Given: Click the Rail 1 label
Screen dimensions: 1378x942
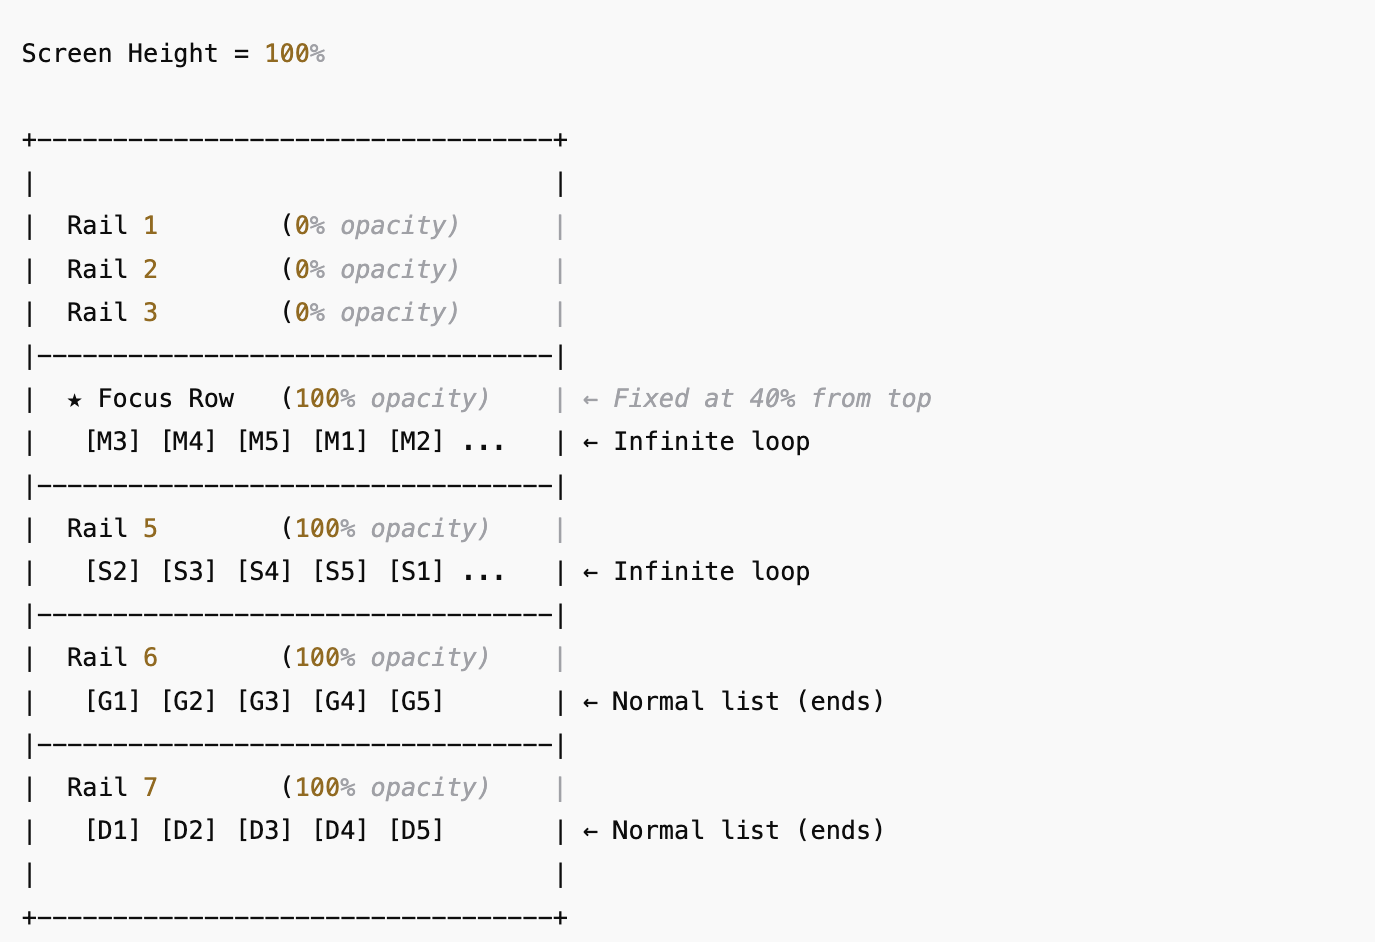Looking at the screenshot, I should tap(112, 226).
